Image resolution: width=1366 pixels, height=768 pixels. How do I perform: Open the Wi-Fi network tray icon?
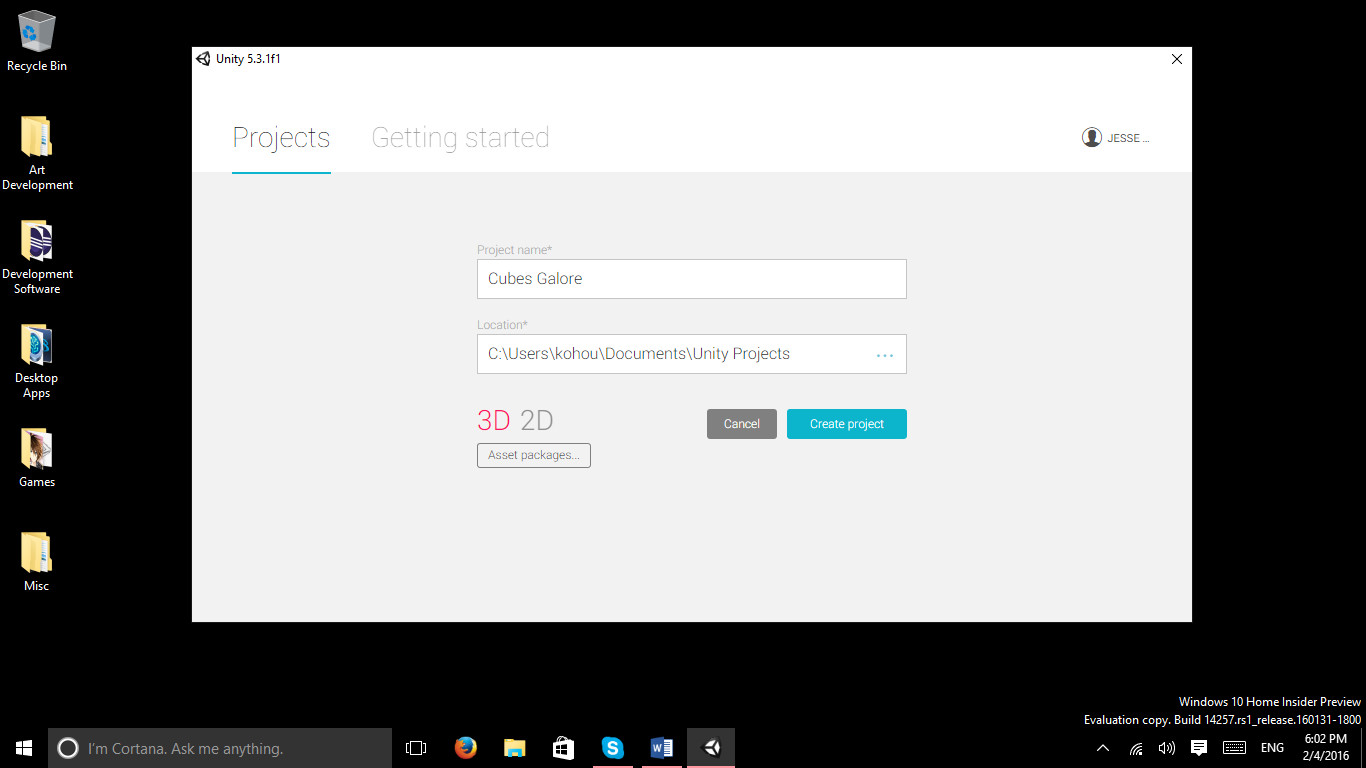pos(1136,748)
